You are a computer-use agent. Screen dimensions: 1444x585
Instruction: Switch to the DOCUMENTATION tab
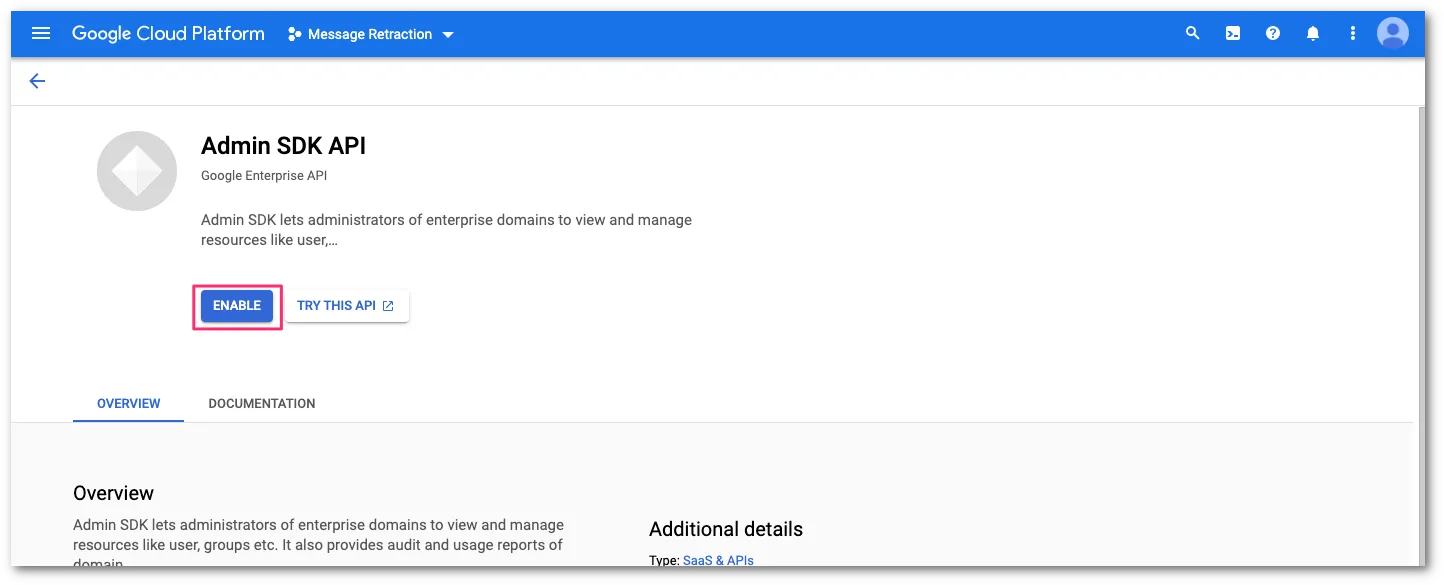261,403
